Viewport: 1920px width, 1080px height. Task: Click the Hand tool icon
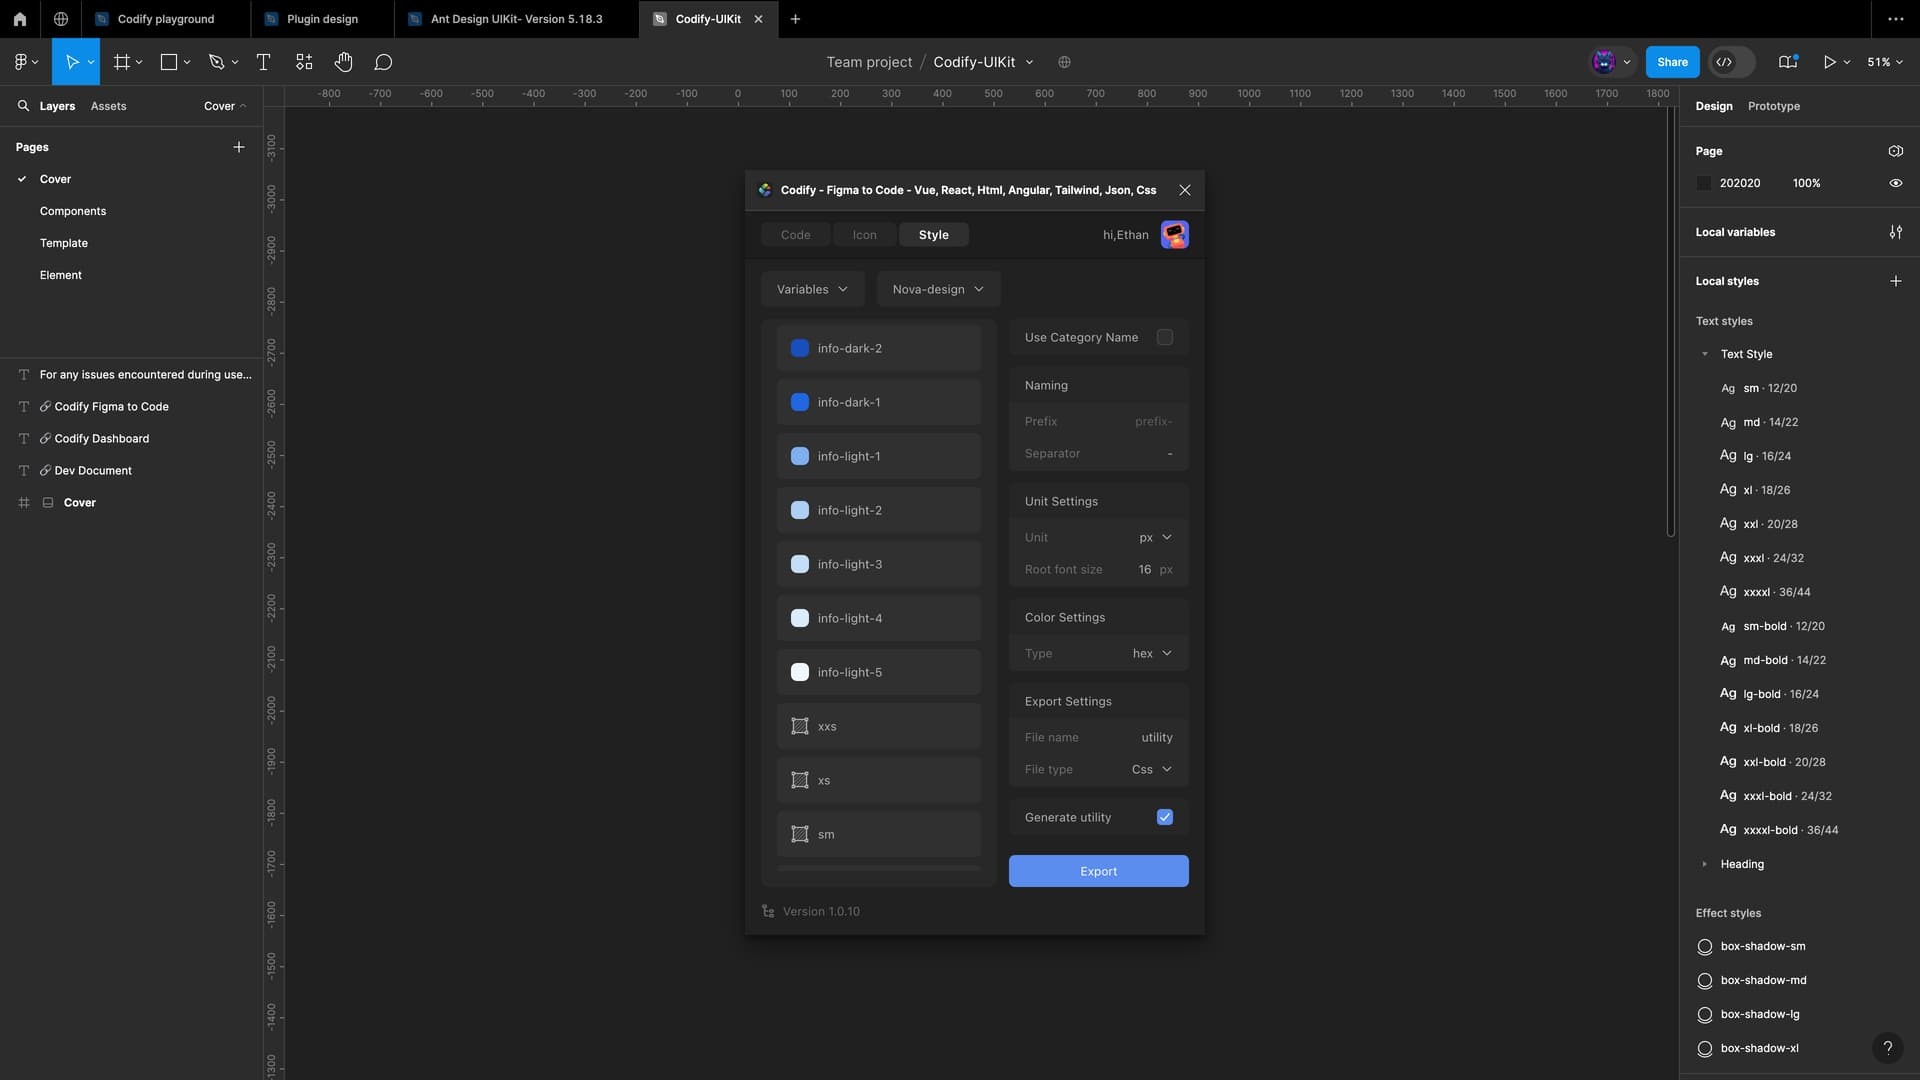(x=342, y=61)
